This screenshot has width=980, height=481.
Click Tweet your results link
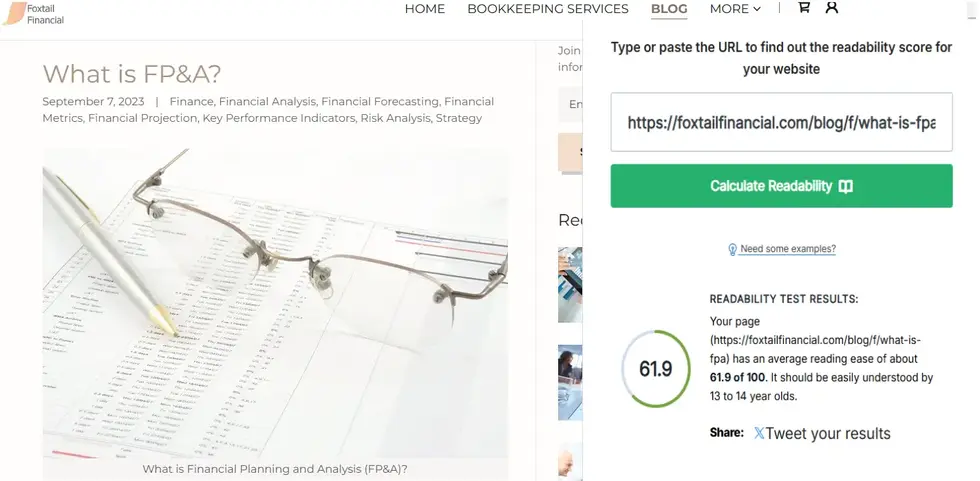click(828, 433)
